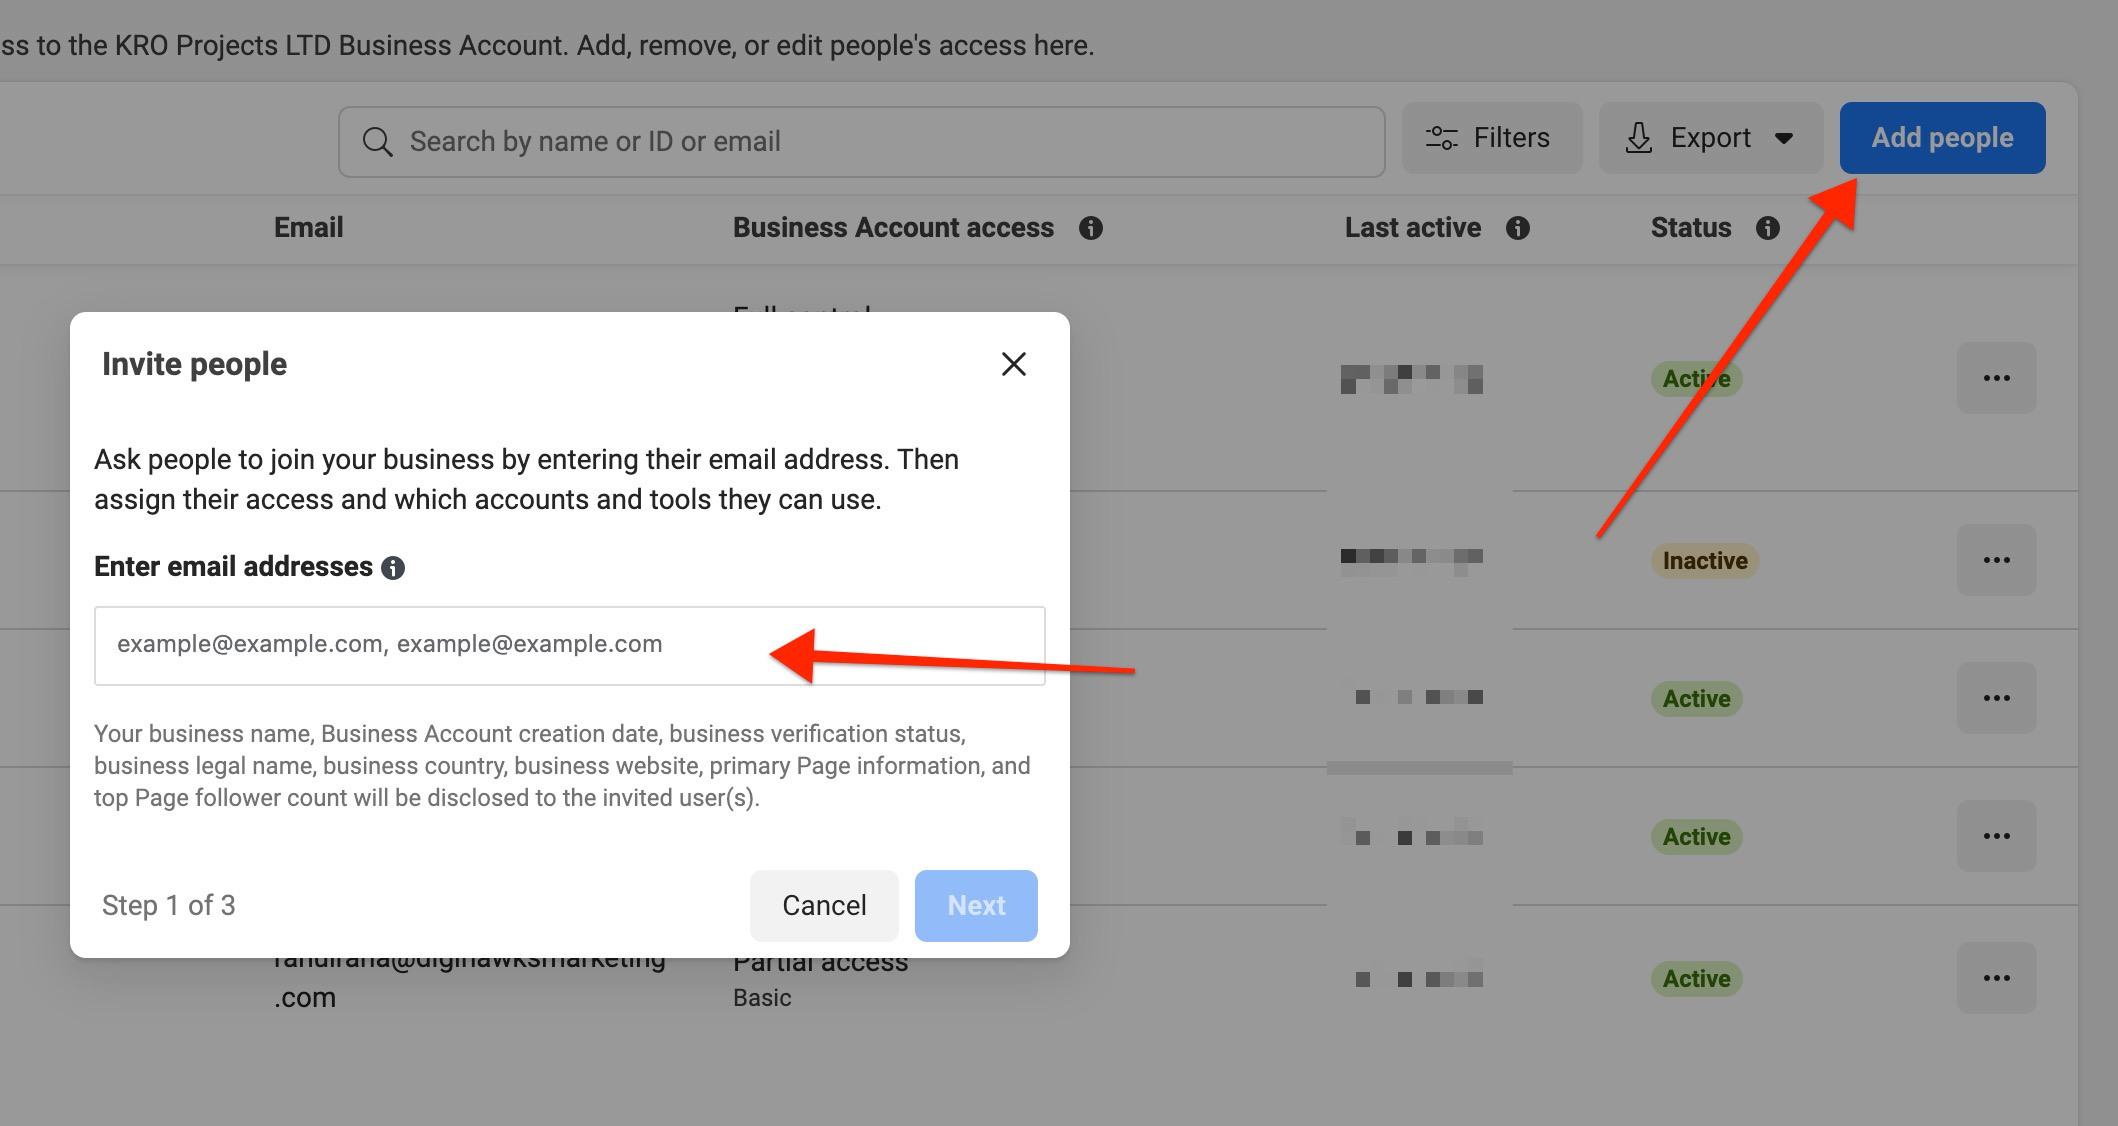Open three-dot menu for last row
The width and height of the screenshot is (2118, 1126).
pyautogui.click(x=1996, y=978)
